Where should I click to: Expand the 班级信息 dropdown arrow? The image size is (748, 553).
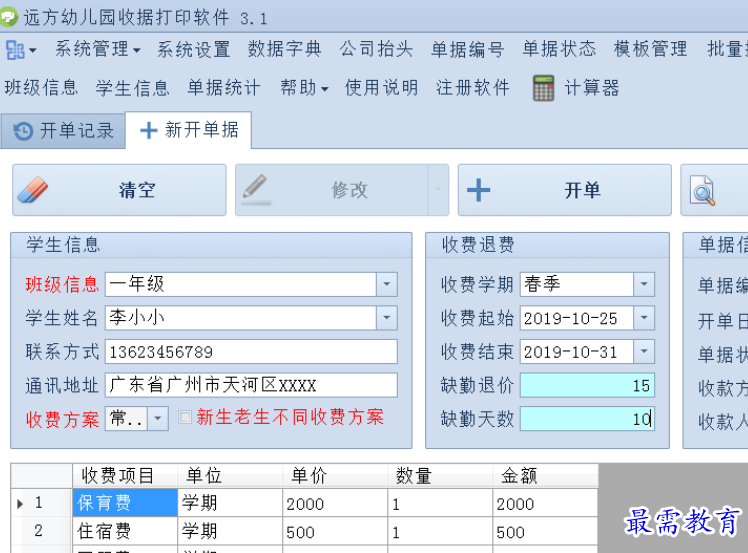tap(386, 284)
